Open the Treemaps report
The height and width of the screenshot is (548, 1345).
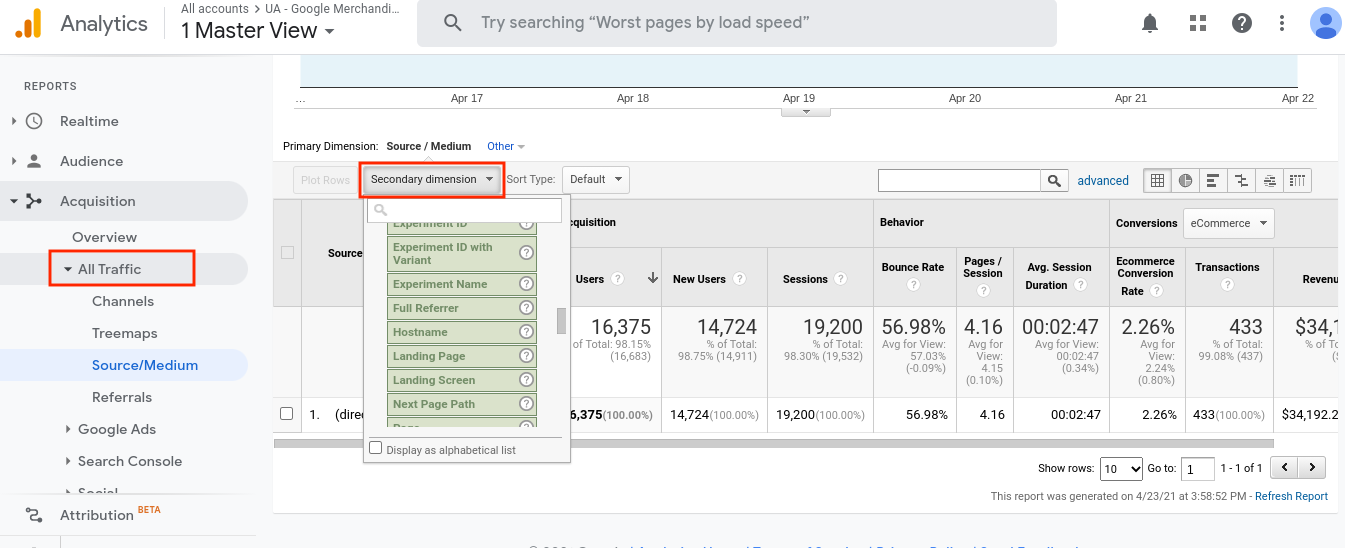[x=125, y=333]
